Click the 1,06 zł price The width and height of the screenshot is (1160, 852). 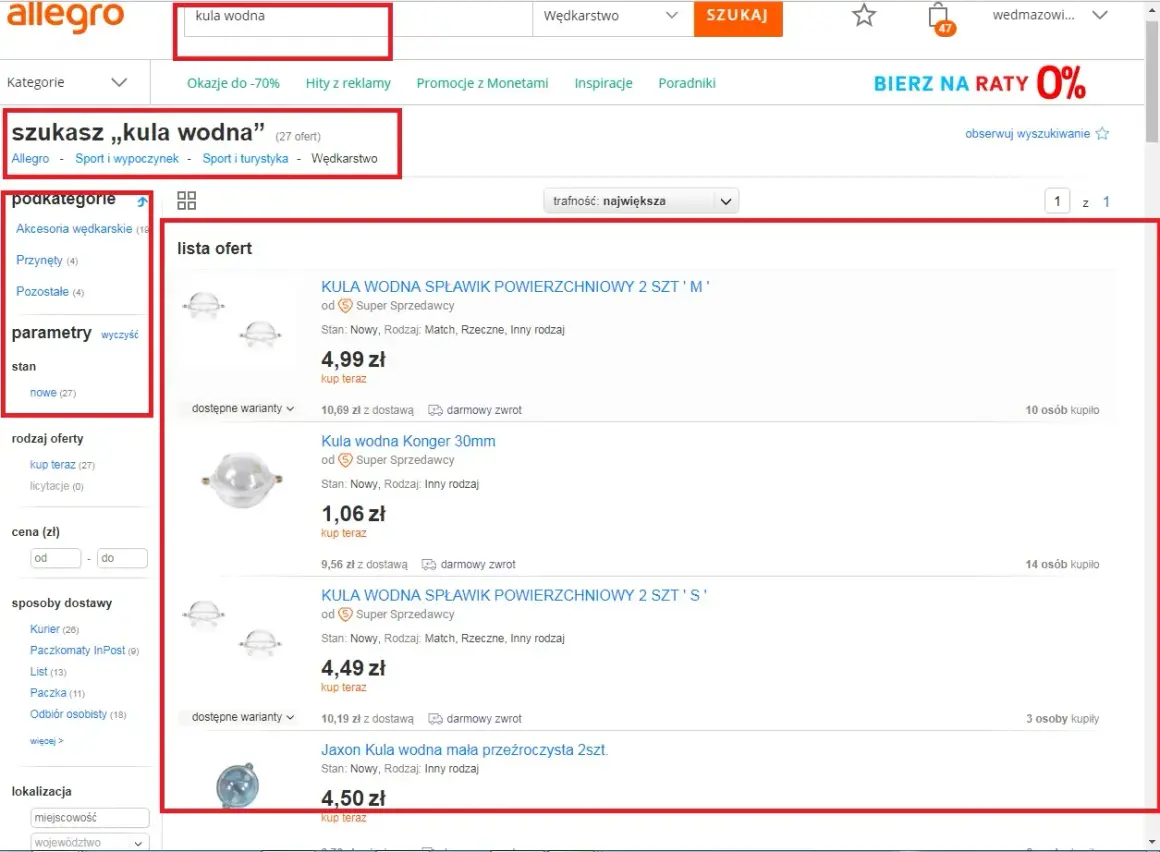coord(353,514)
